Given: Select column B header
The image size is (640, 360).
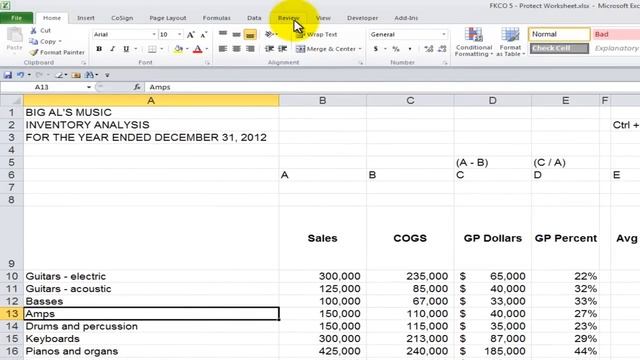Looking at the screenshot, I should click(x=323, y=100).
